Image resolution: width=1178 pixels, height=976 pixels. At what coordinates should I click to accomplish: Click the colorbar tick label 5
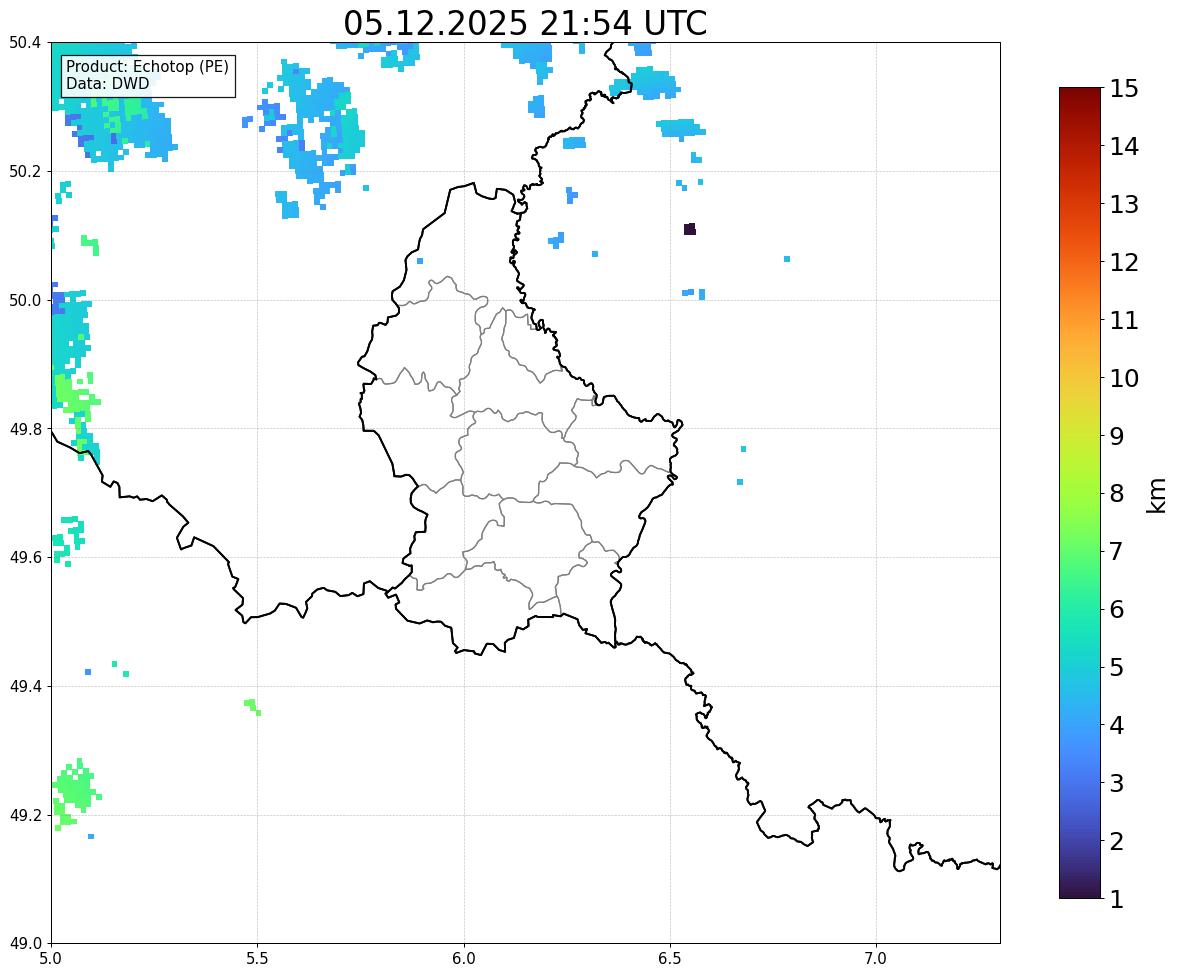click(1117, 667)
